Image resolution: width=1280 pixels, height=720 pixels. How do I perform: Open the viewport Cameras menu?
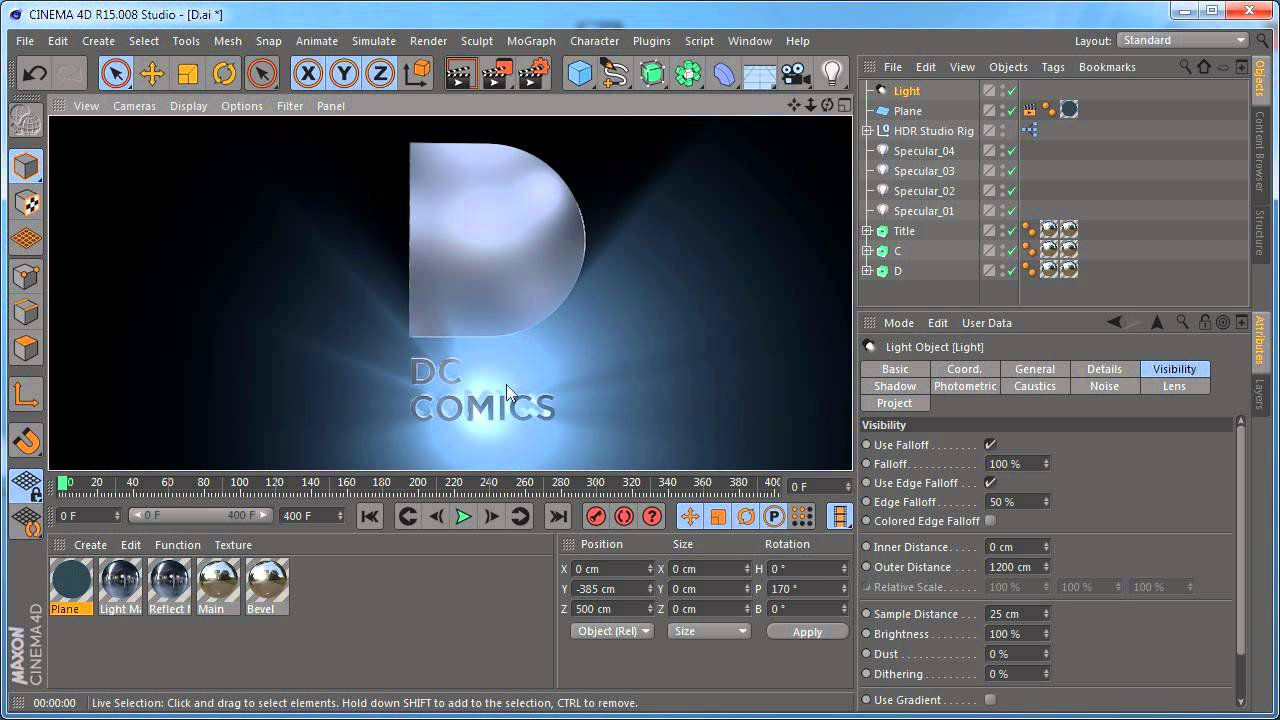click(134, 106)
